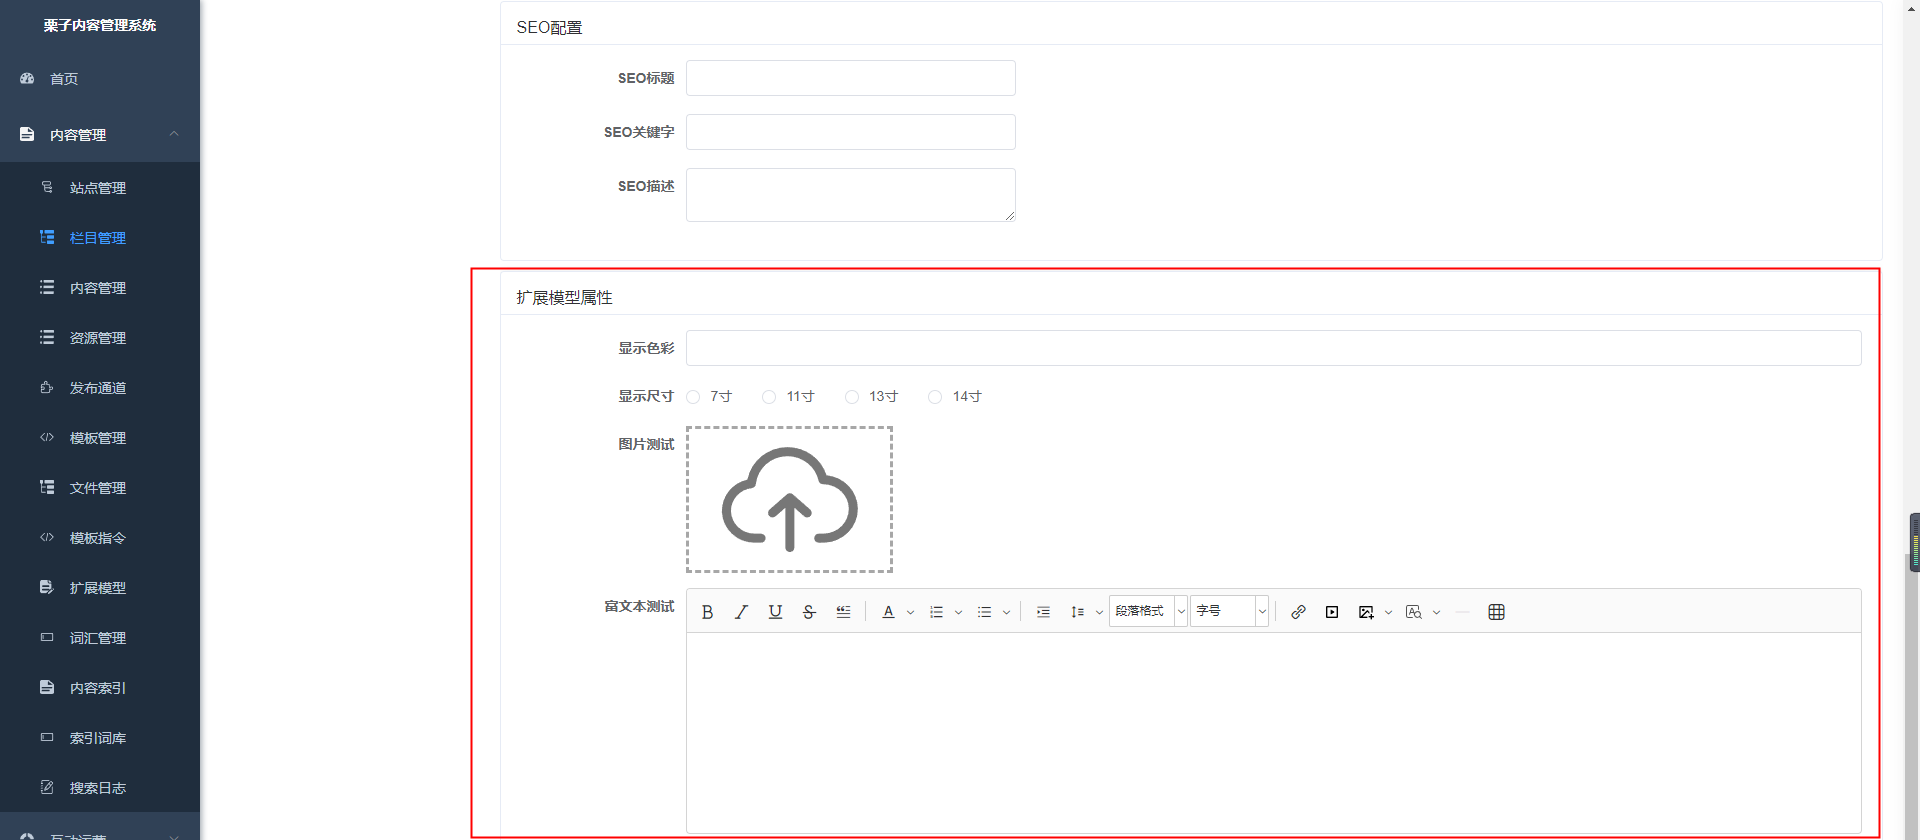Image resolution: width=1920 pixels, height=840 pixels.
Task: Apply strikethrough text formatting
Action: 809,612
